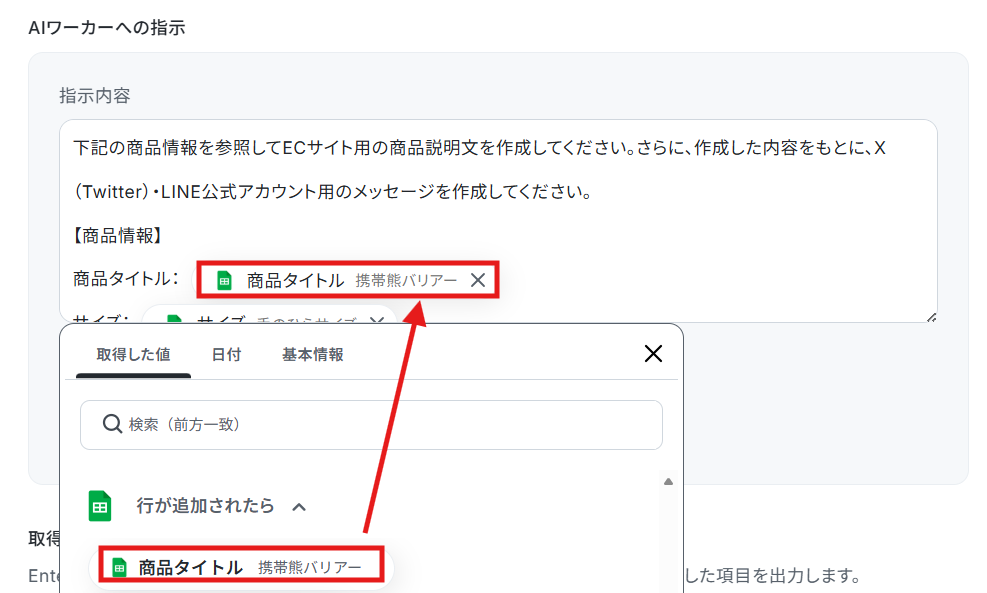Switch to the 取得した値 tab

133,355
